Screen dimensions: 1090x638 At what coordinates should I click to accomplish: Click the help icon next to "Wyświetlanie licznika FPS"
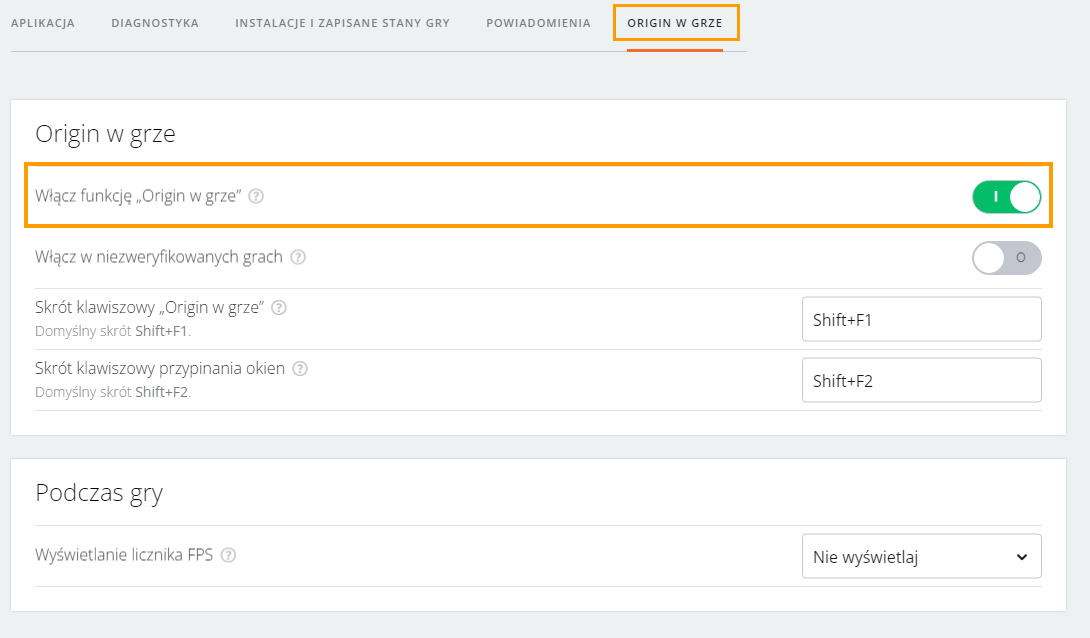tap(228, 555)
